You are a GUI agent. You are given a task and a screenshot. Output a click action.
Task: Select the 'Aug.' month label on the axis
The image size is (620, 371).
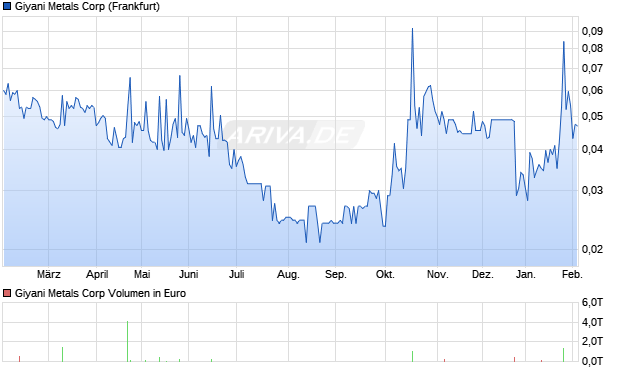288,274
